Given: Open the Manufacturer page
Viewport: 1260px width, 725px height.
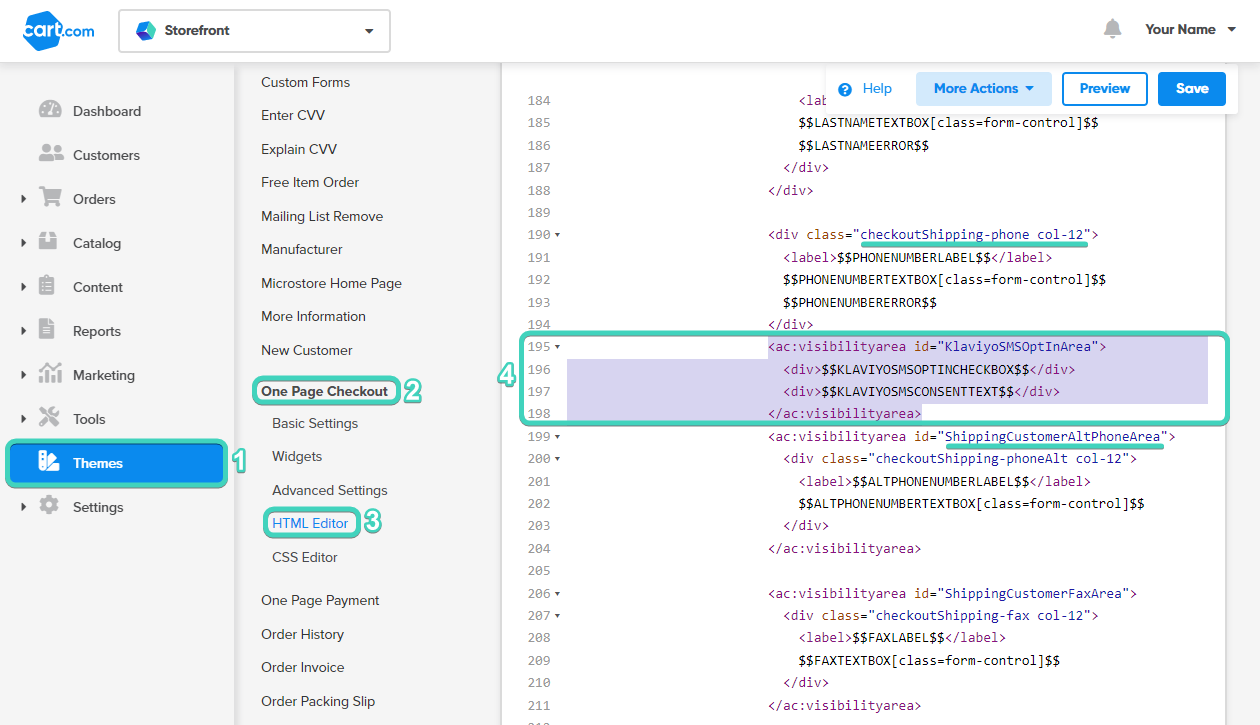Looking at the screenshot, I should coord(302,249).
